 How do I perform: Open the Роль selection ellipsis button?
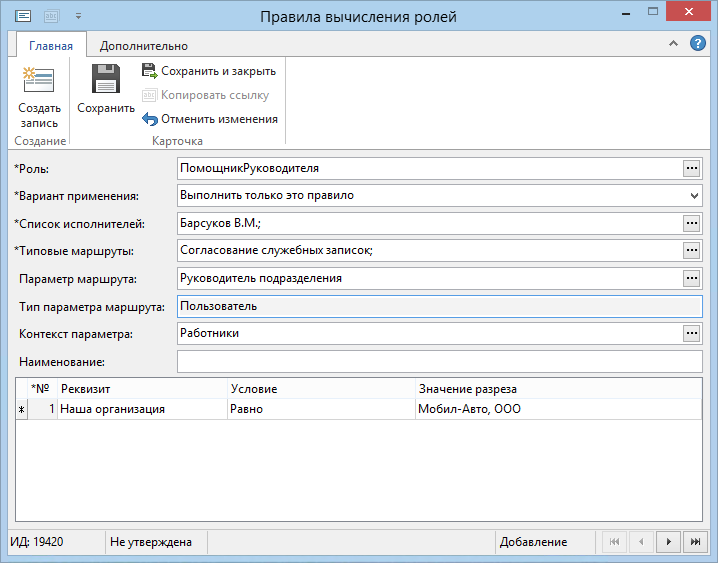(691, 168)
